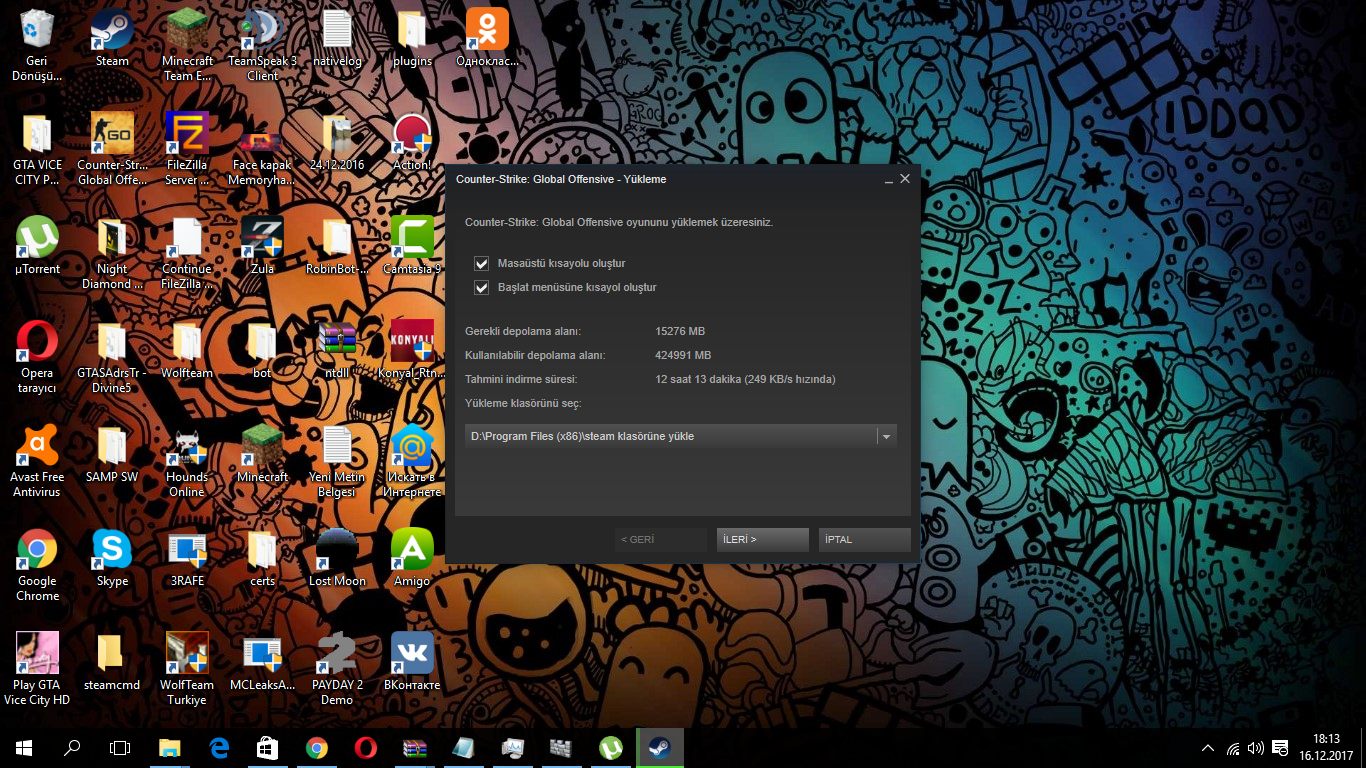Select the Skype desktop shortcut
Viewport: 1366px width, 768px height.
click(x=112, y=558)
